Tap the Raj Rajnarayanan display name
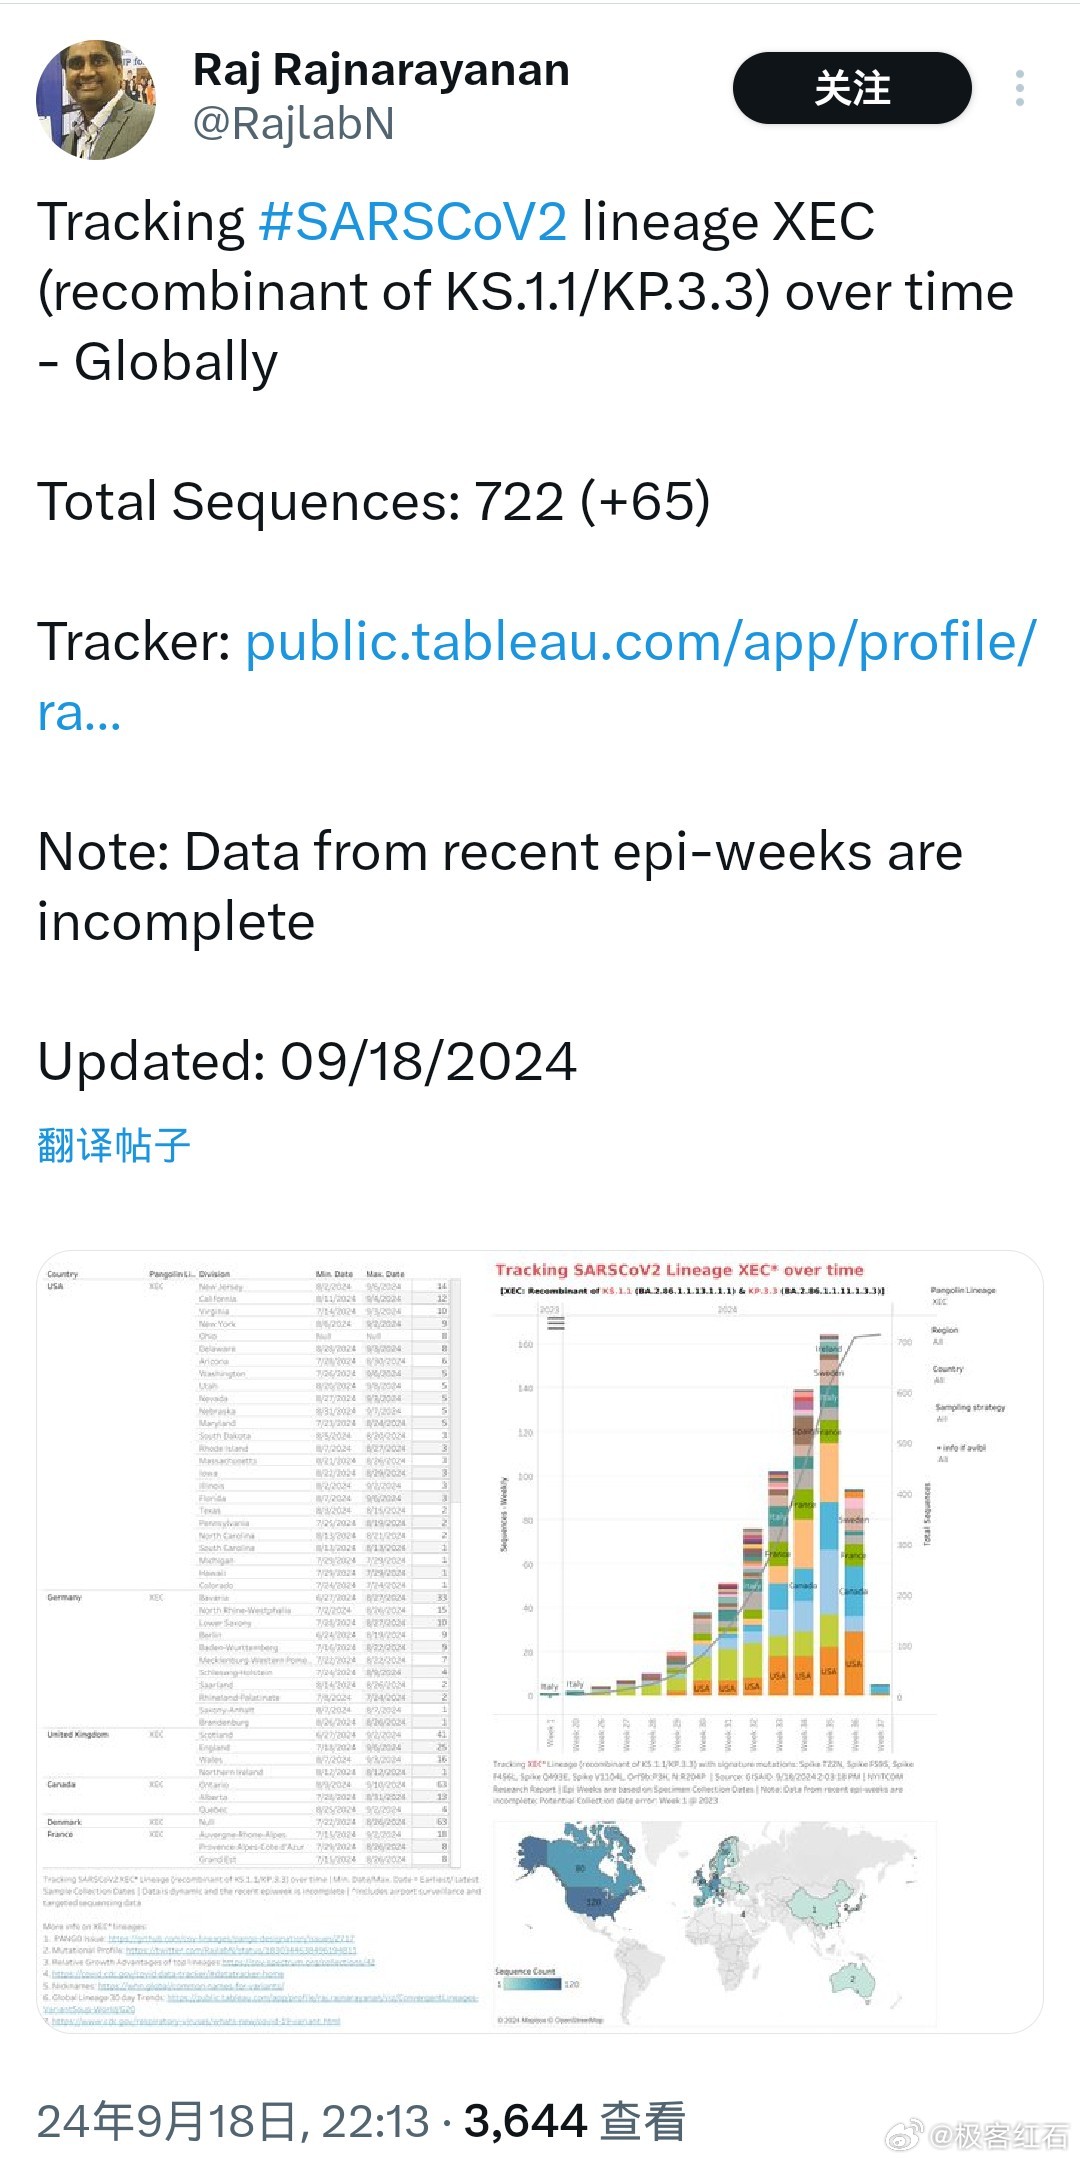The image size is (1080, 2162). pos(381,70)
